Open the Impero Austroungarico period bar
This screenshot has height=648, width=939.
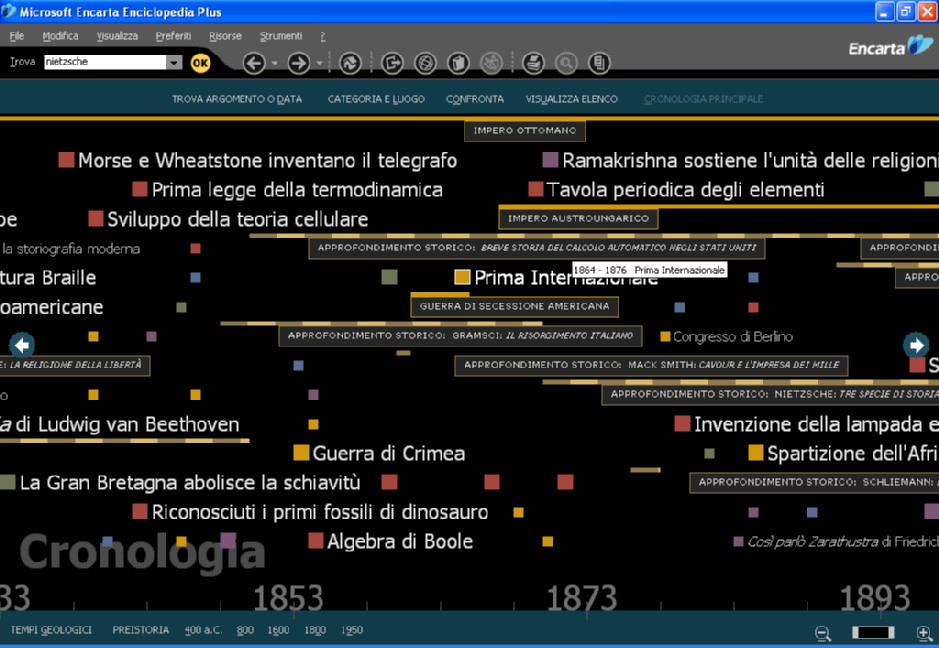pyautogui.click(x=578, y=219)
